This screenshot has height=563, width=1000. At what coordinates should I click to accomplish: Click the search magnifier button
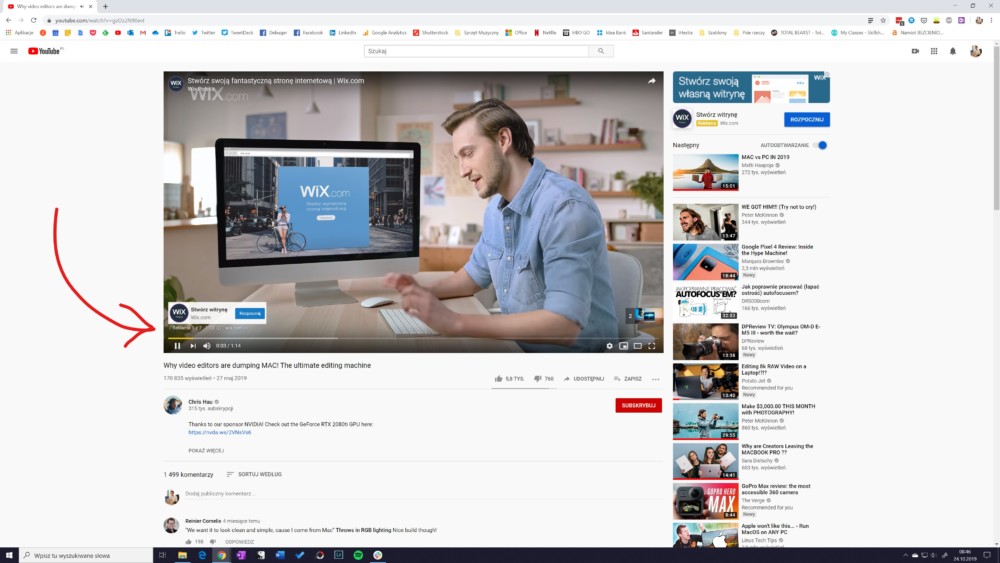[601, 51]
